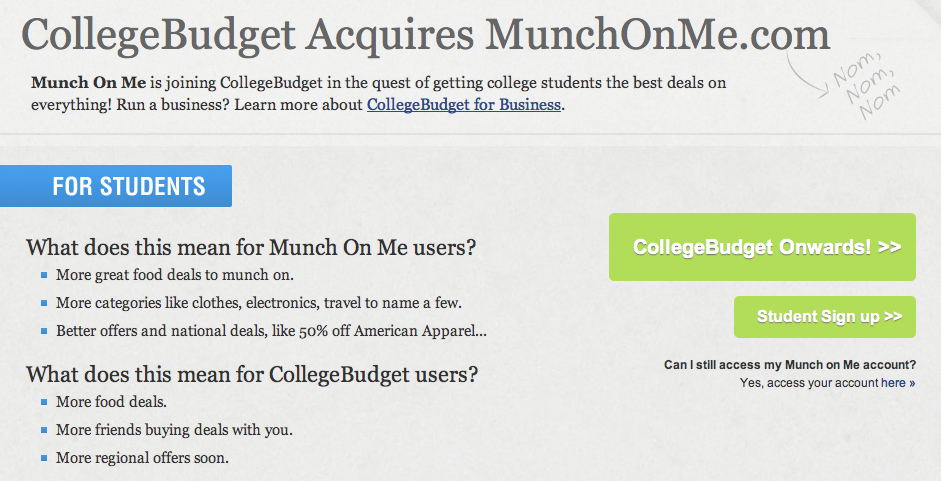This screenshot has width=941, height=481.
Task: Click the '50% off American Apparel' list item
Action: [x=271, y=330]
